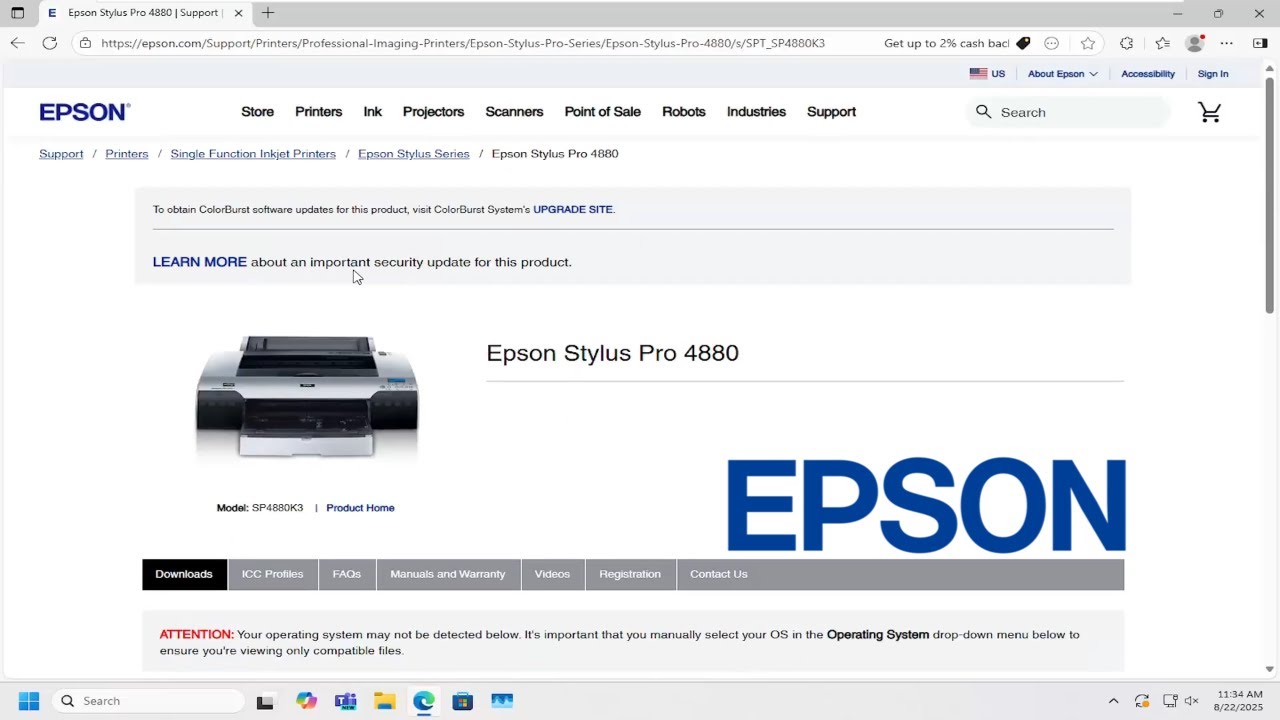Toggle the Edge sidebar icon
Viewport: 1280px width, 720px height.
(1260, 43)
